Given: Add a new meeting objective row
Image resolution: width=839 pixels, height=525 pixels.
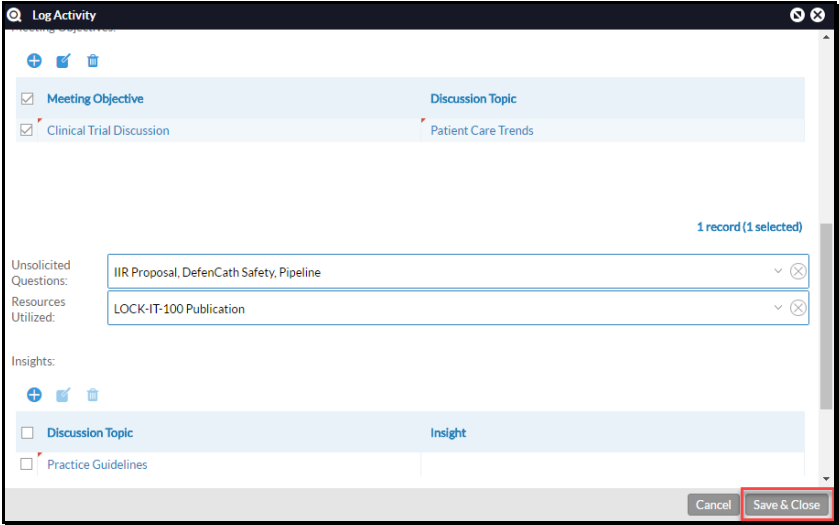Looking at the screenshot, I should click(x=34, y=60).
